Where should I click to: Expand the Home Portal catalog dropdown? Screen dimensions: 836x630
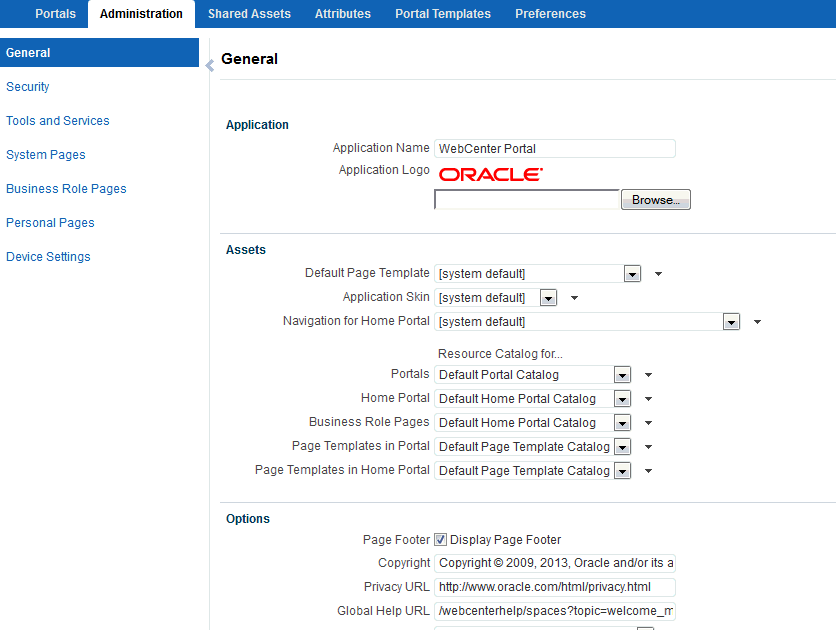[622, 399]
